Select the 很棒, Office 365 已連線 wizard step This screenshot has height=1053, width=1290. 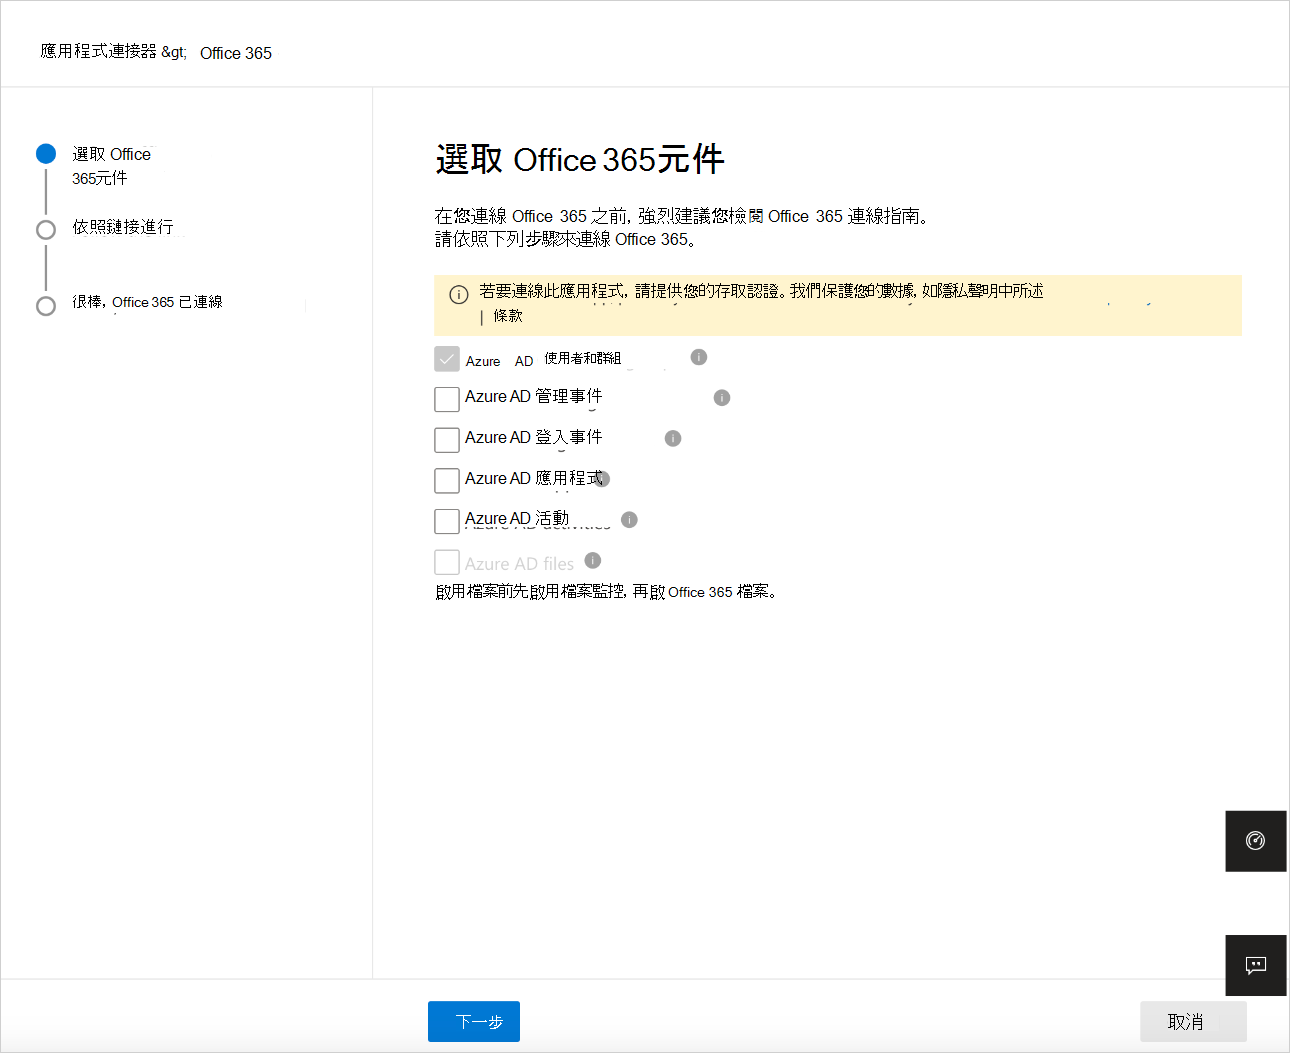point(147,302)
